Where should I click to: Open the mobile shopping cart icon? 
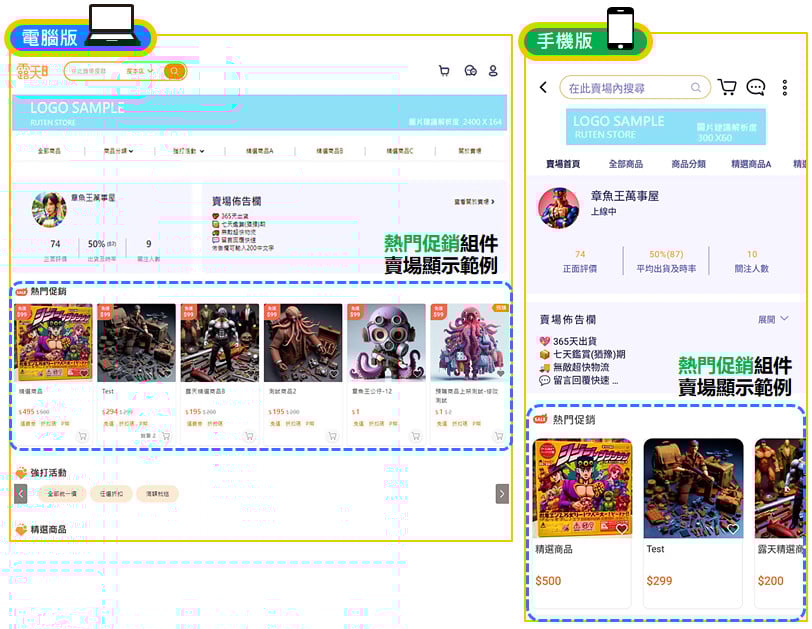coord(727,88)
